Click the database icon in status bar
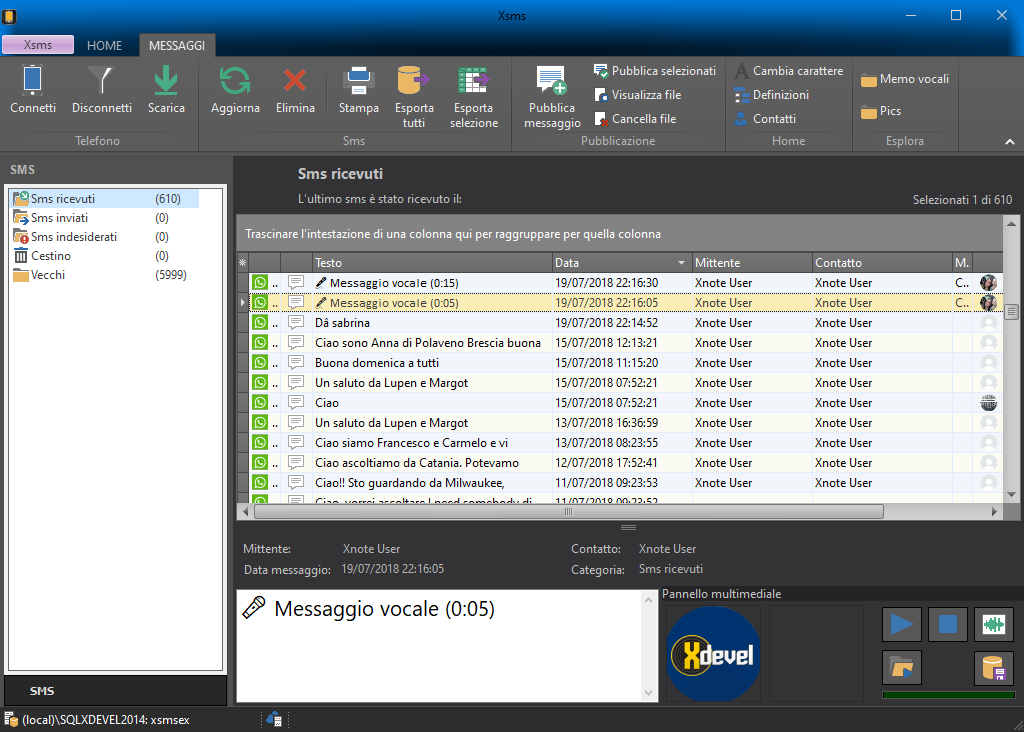The width and height of the screenshot is (1024, 732). click(10, 720)
